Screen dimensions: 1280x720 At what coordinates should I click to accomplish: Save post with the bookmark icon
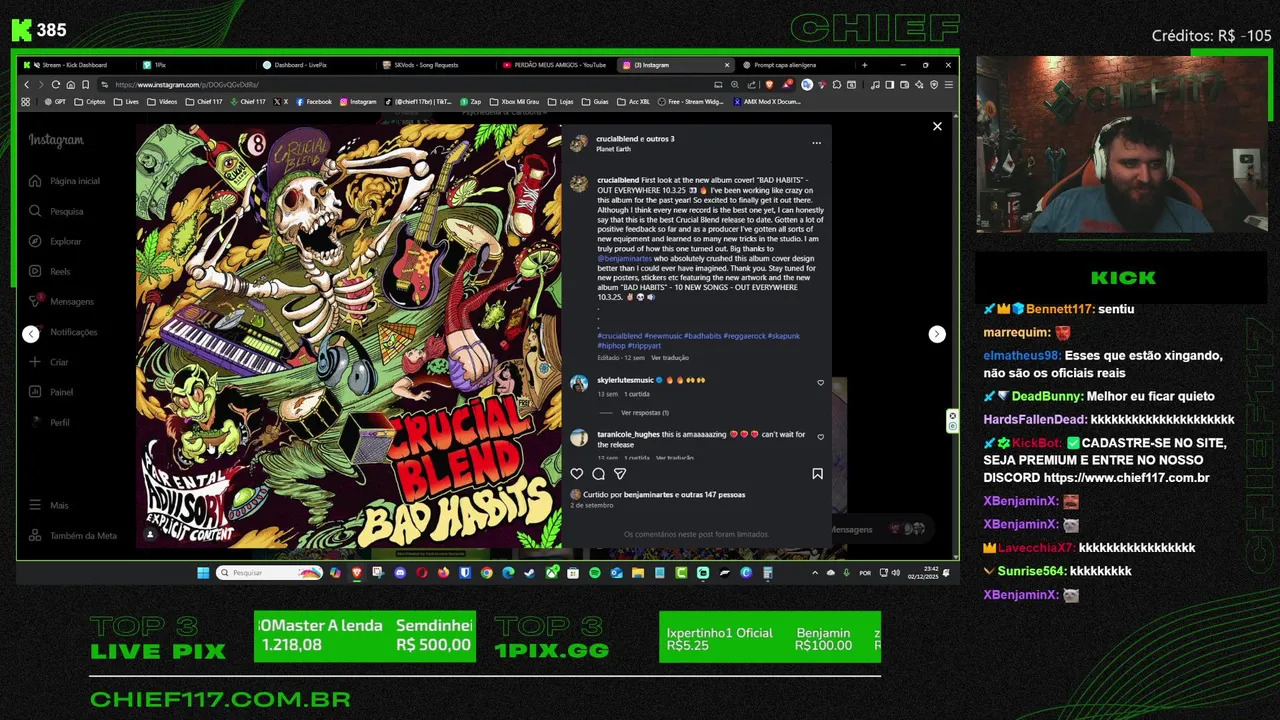click(817, 474)
